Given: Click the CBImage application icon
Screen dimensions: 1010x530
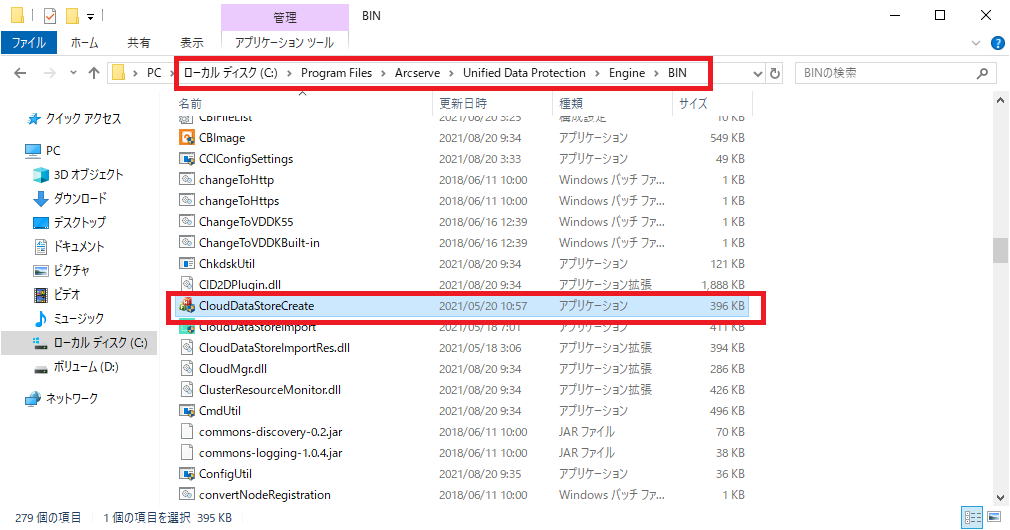Looking at the screenshot, I should (x=187, y=138).
